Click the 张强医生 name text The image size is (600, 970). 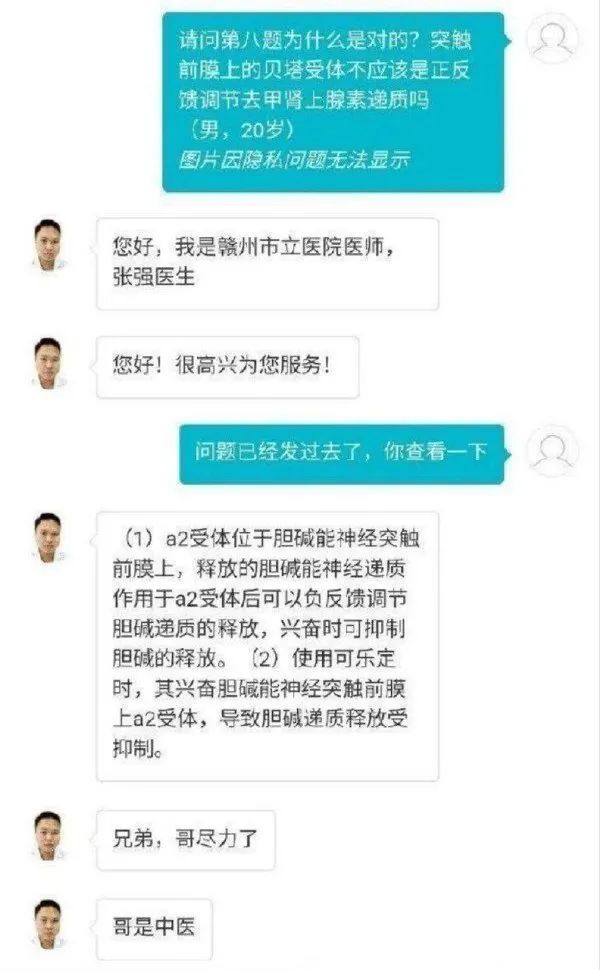pyautogui.click(x=153, y=277)
